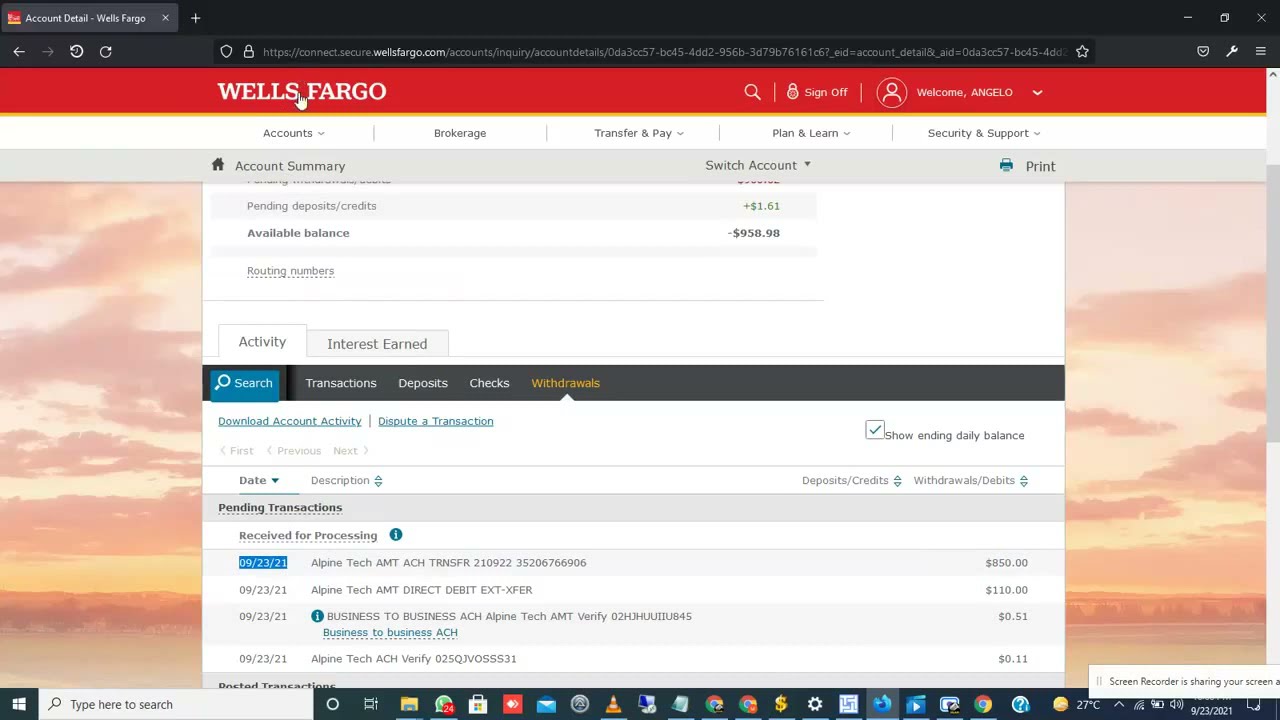Open the Windows Start menu
Viewport: 1280px width, 720px height.
19,704
